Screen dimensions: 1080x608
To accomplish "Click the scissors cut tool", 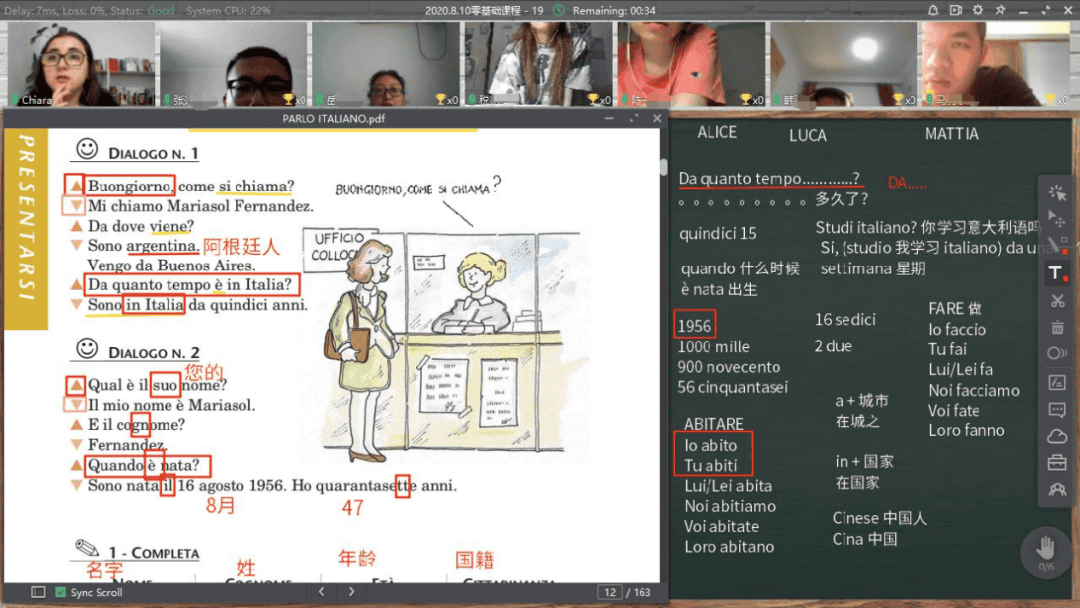I will click(x=1057, y=300).
